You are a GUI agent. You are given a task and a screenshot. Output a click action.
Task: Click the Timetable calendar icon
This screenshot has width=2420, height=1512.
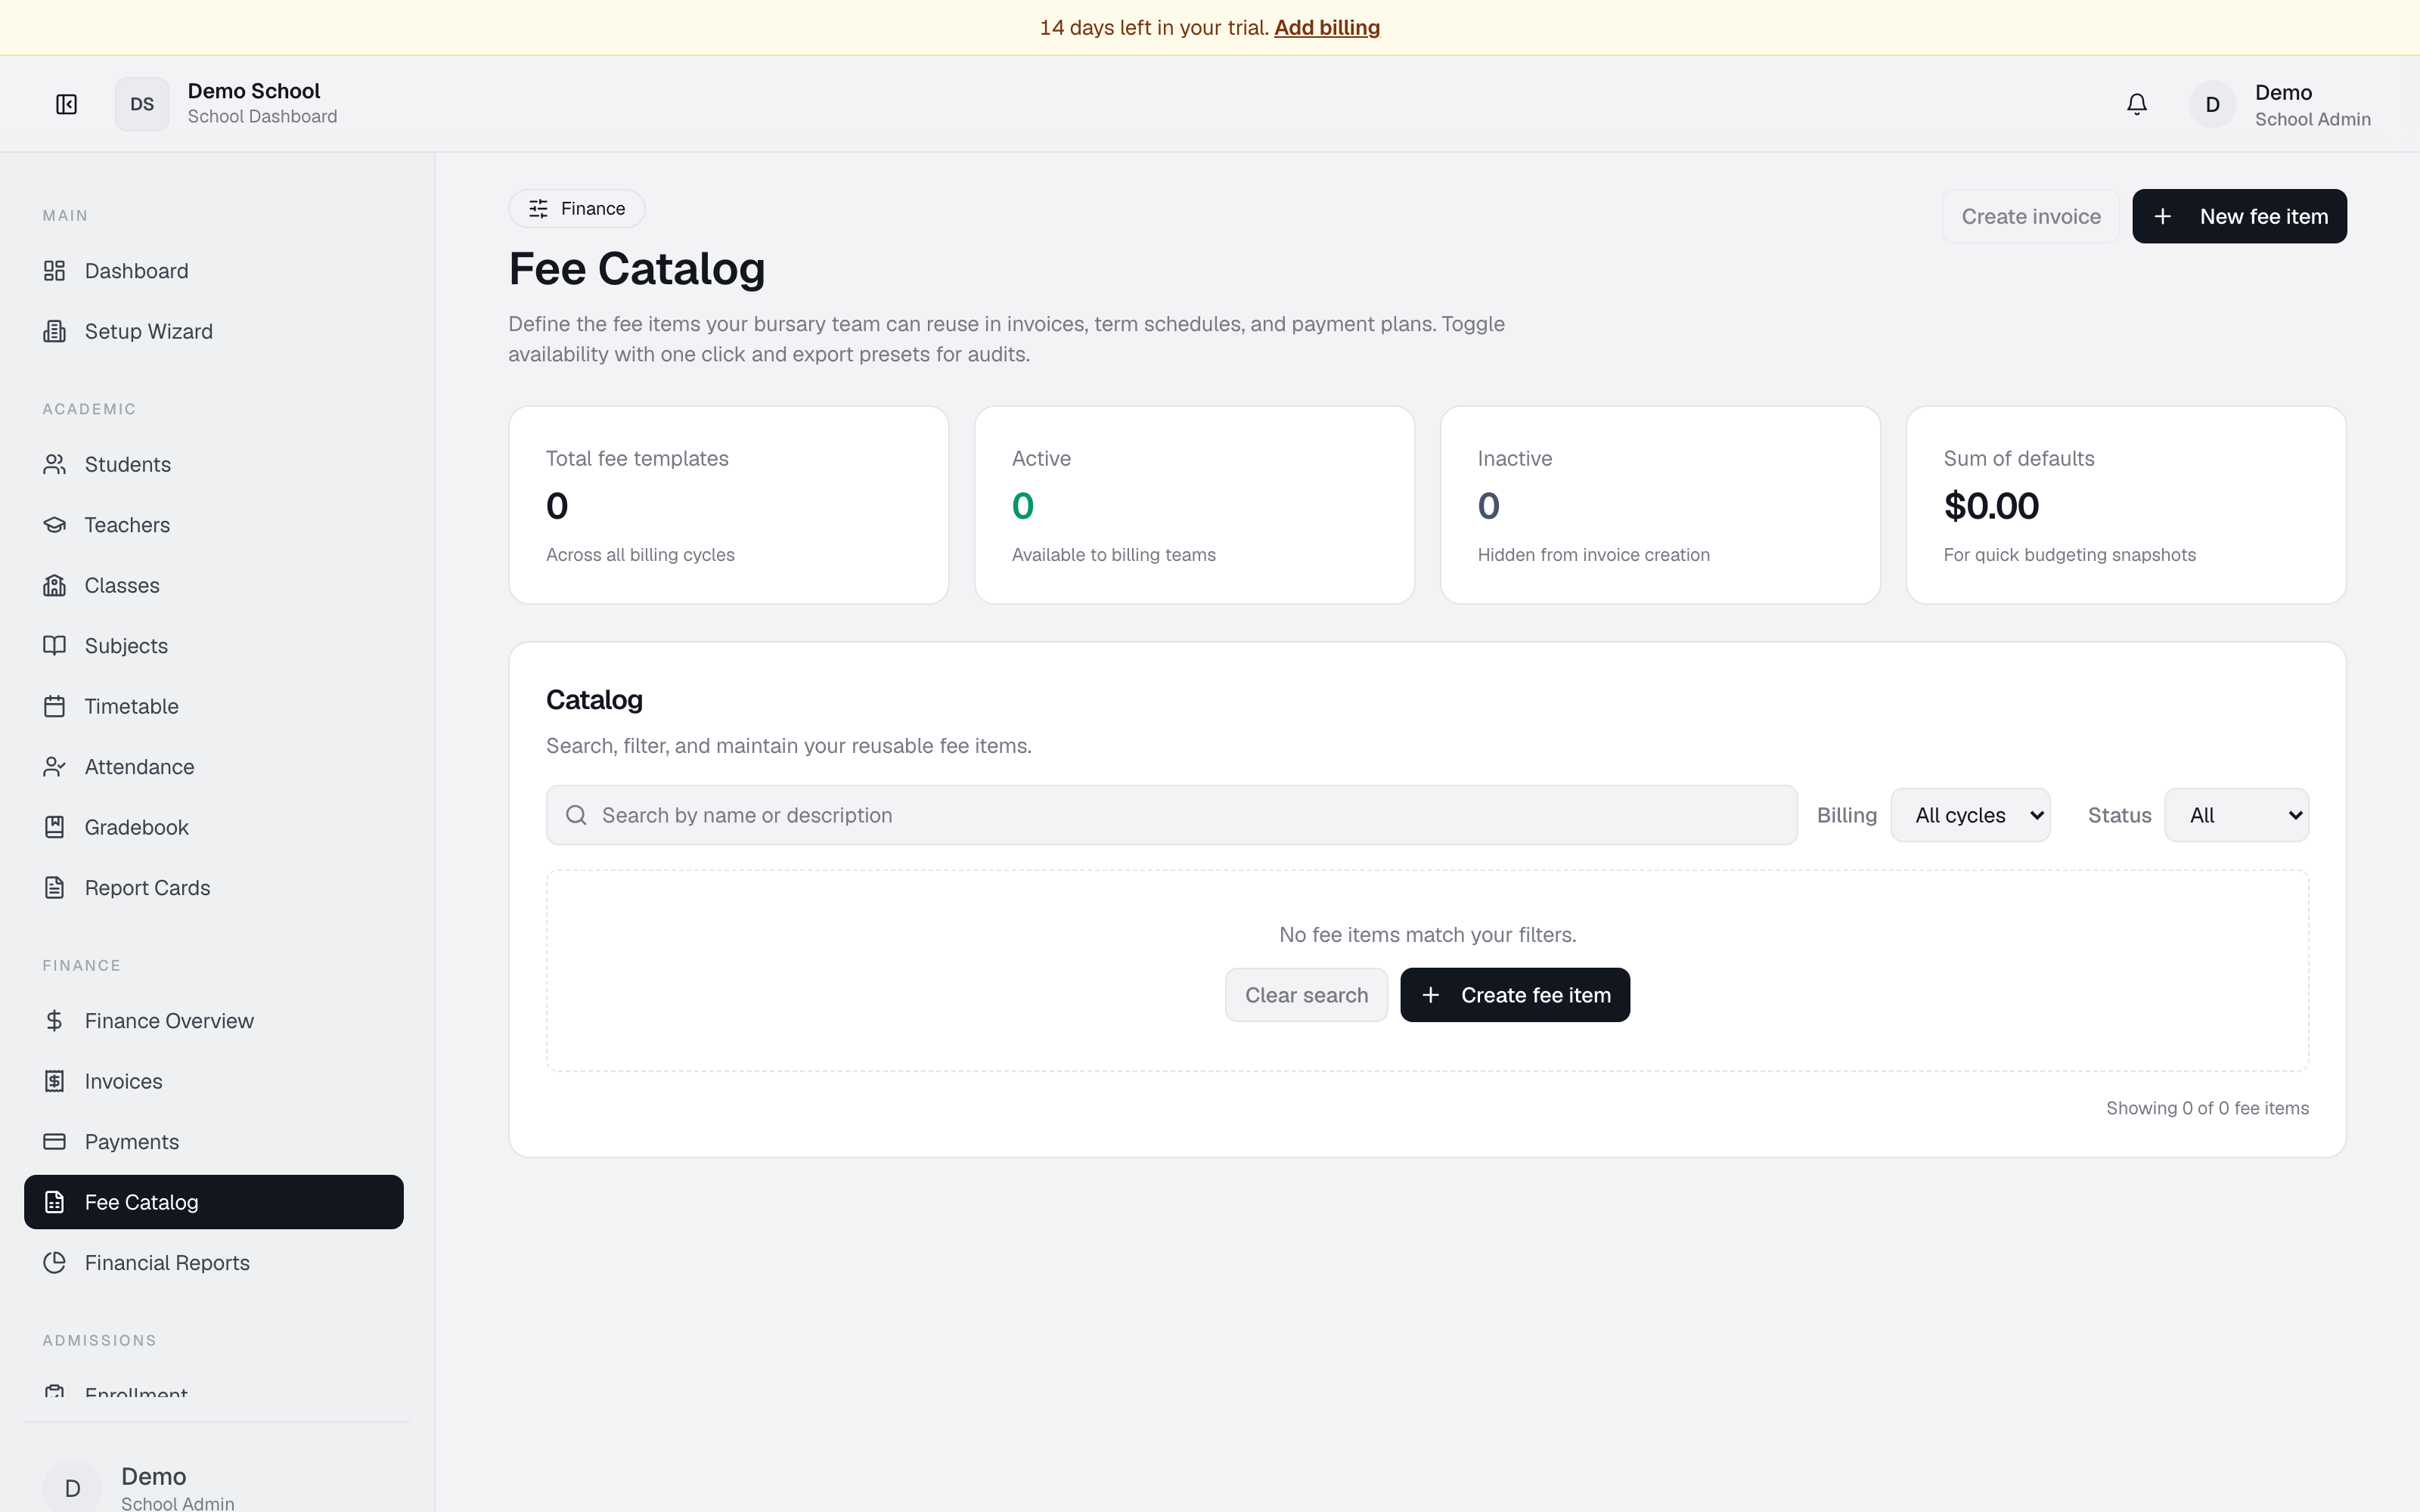tap(54, 706)
